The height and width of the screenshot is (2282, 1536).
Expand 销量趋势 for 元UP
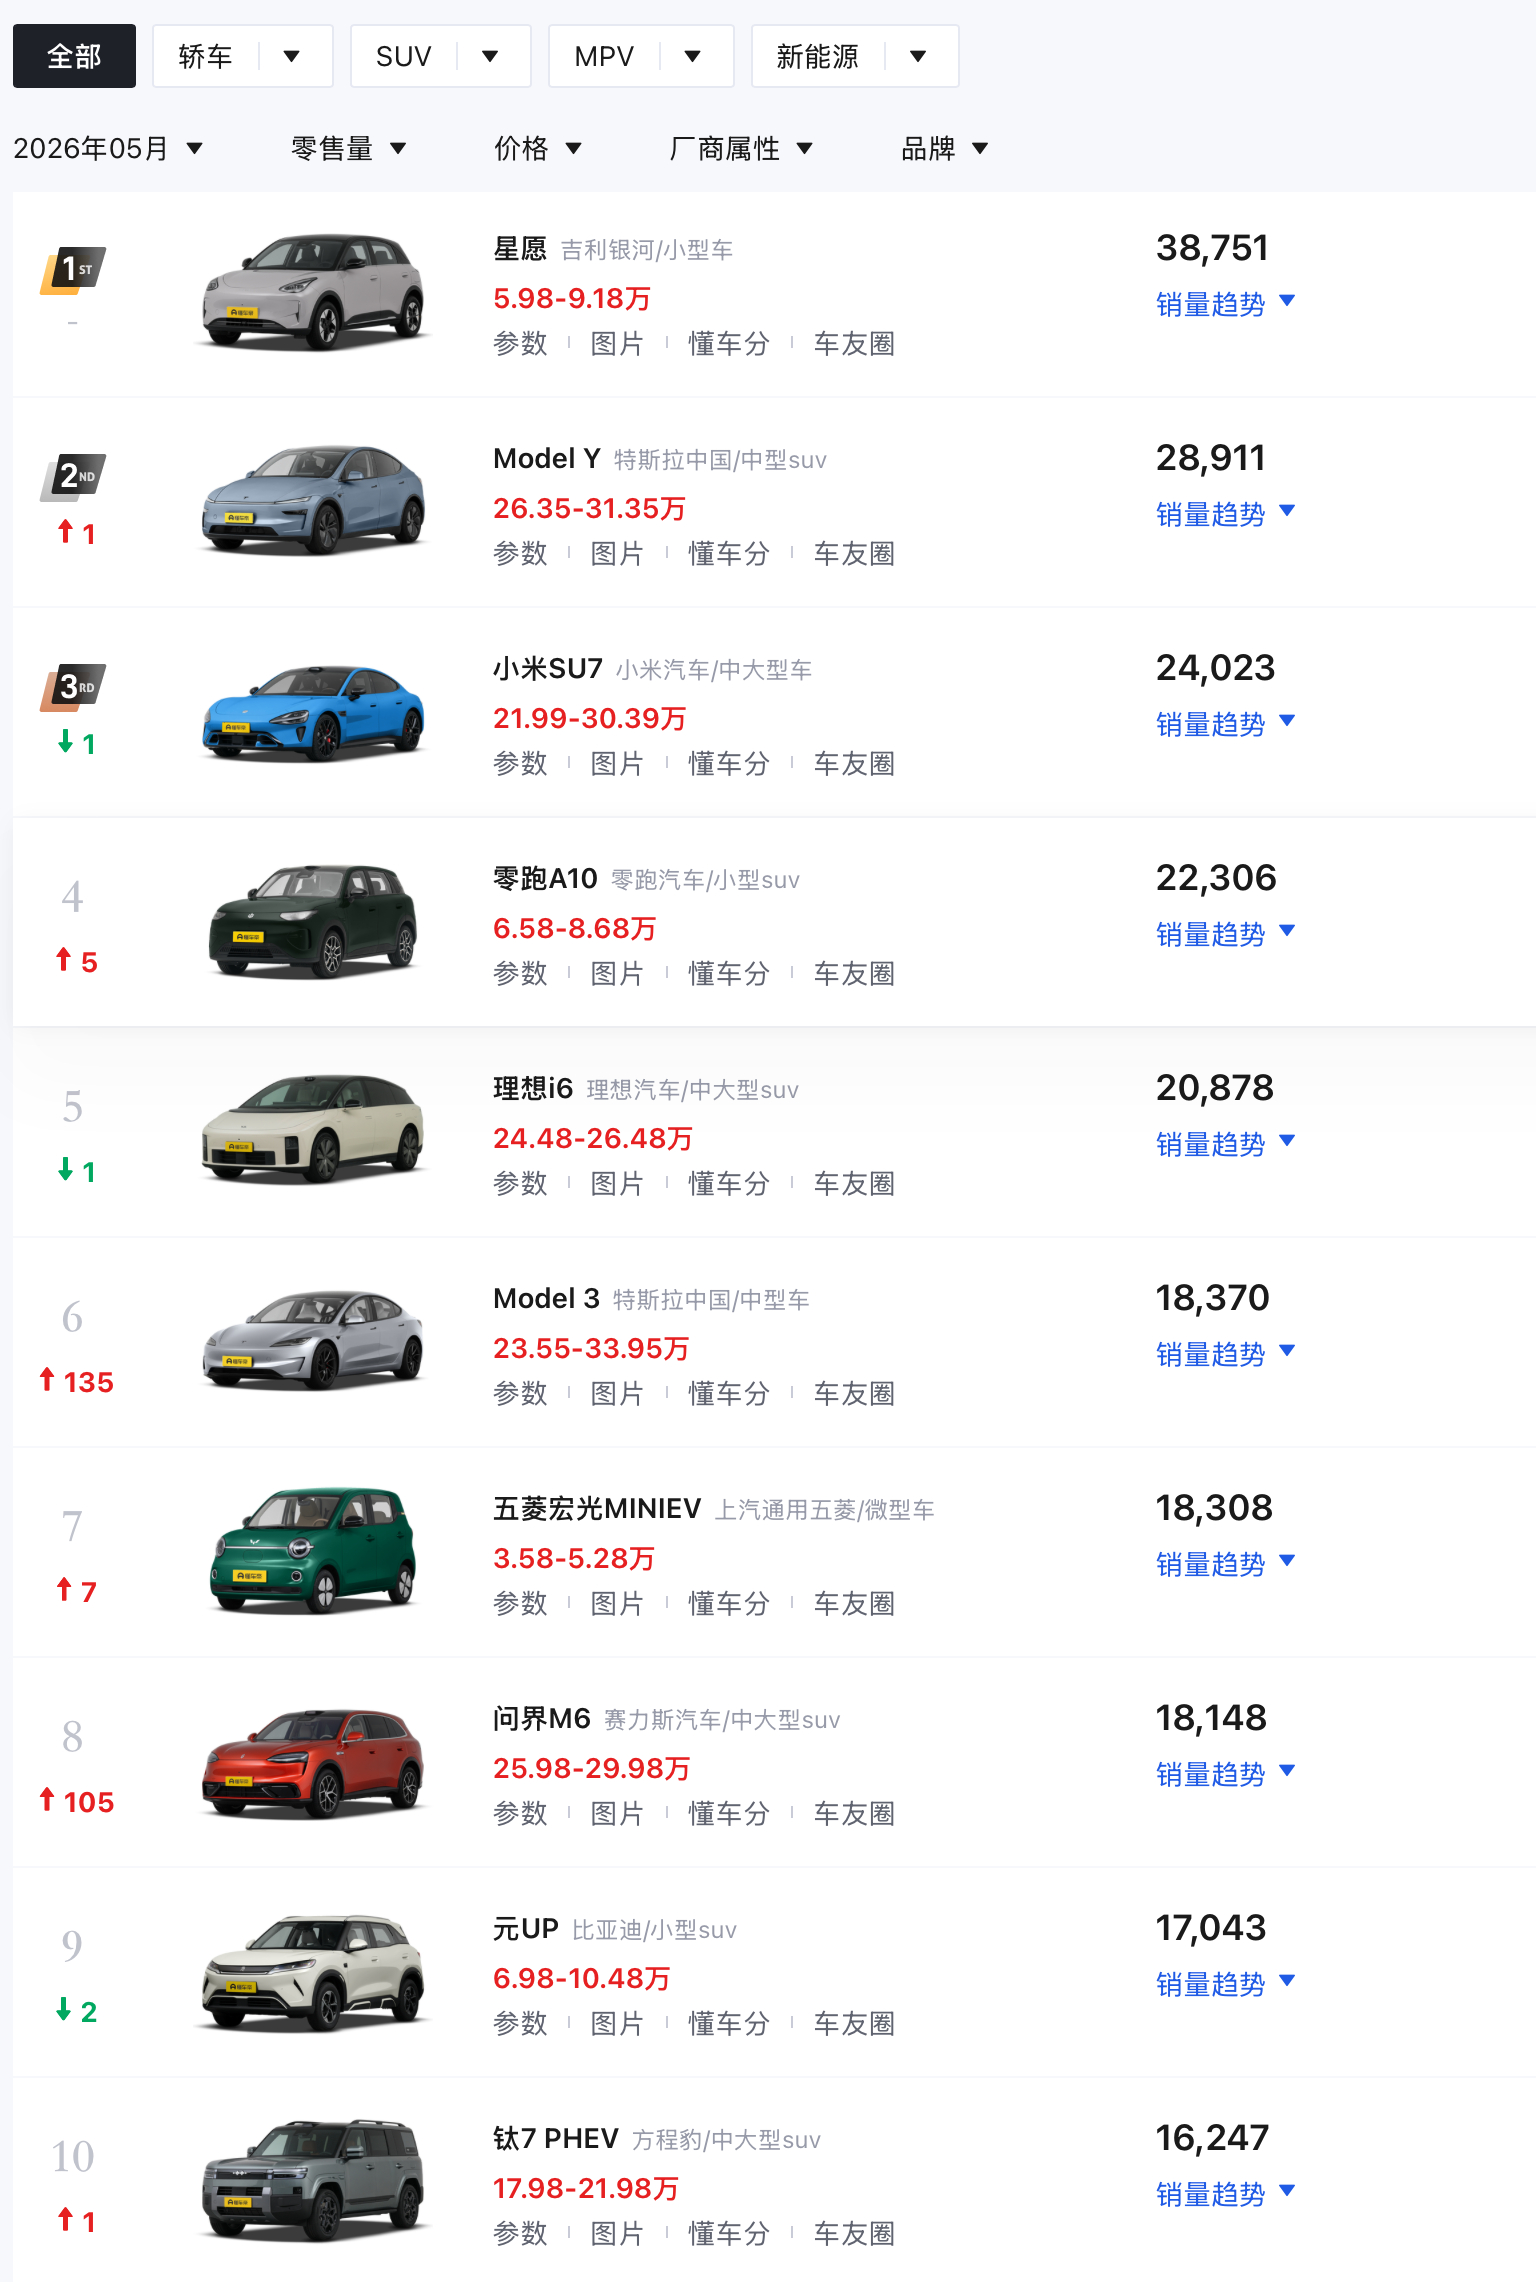coord(1225,1984)
